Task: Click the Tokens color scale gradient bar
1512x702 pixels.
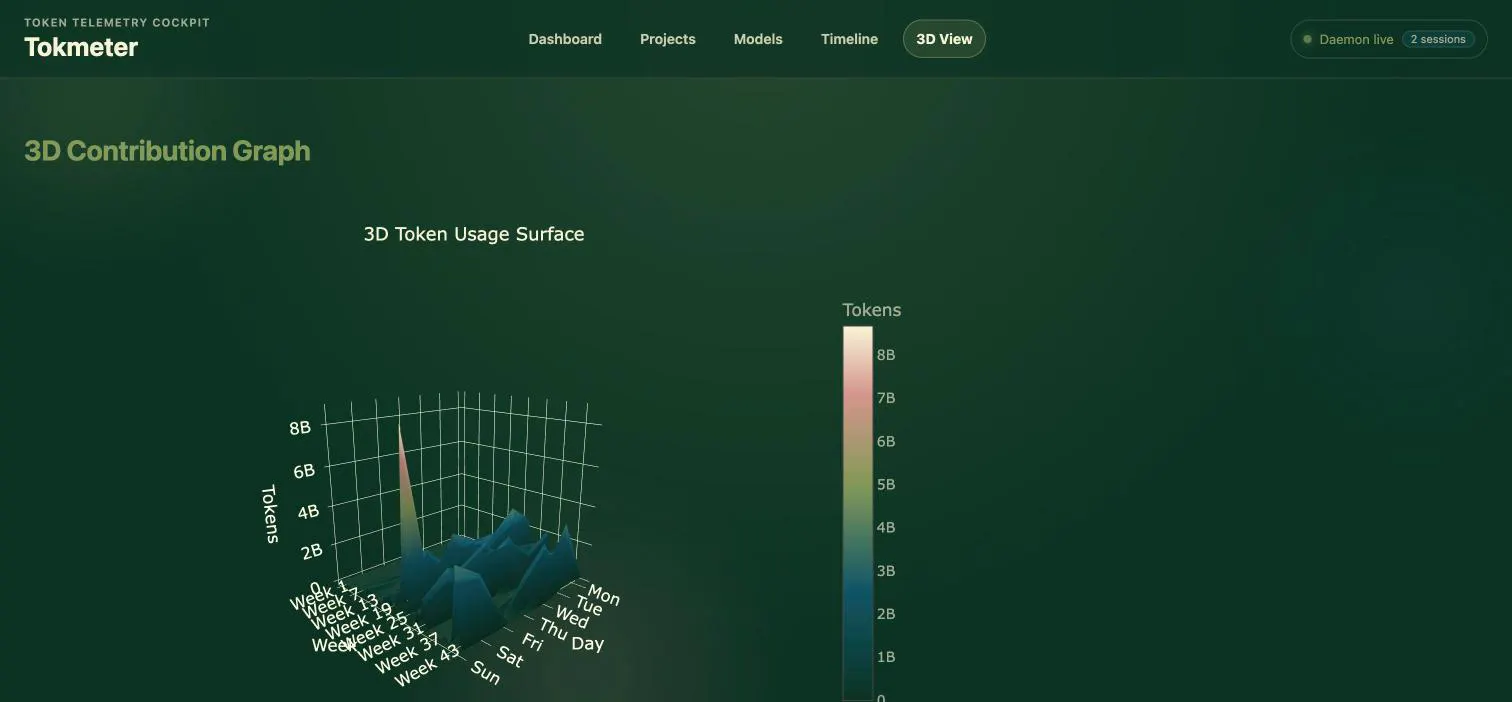Action: 858,513
